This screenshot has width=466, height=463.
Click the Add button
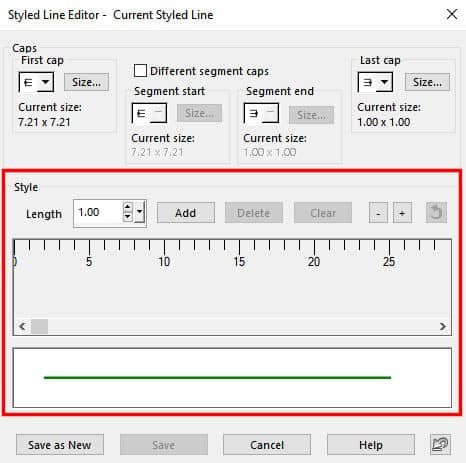pyautogui.click(x=186, y=213)
